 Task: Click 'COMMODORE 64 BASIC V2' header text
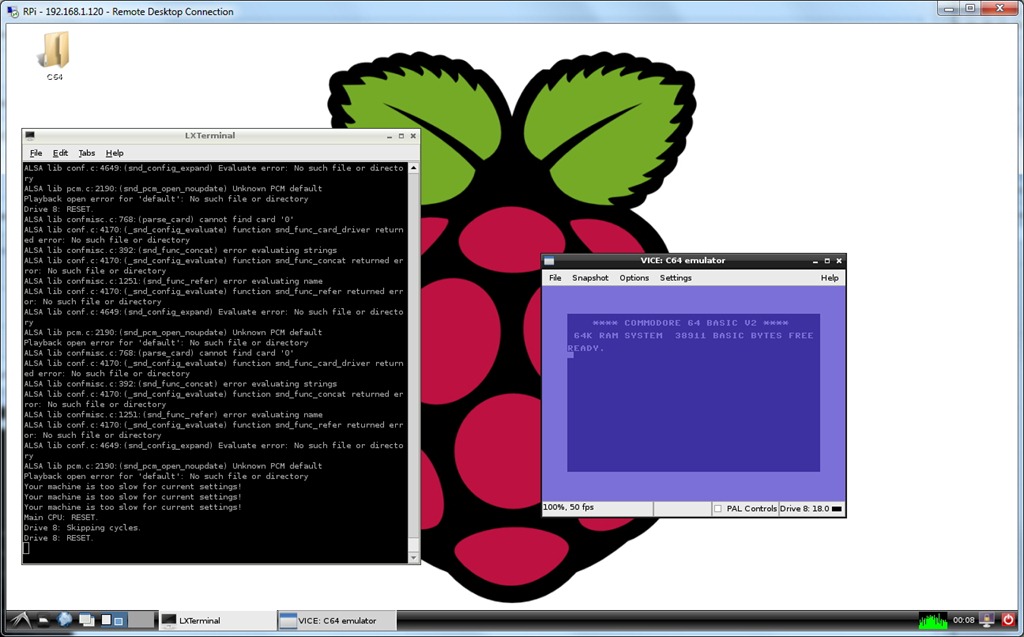click(x=690, y=323)
